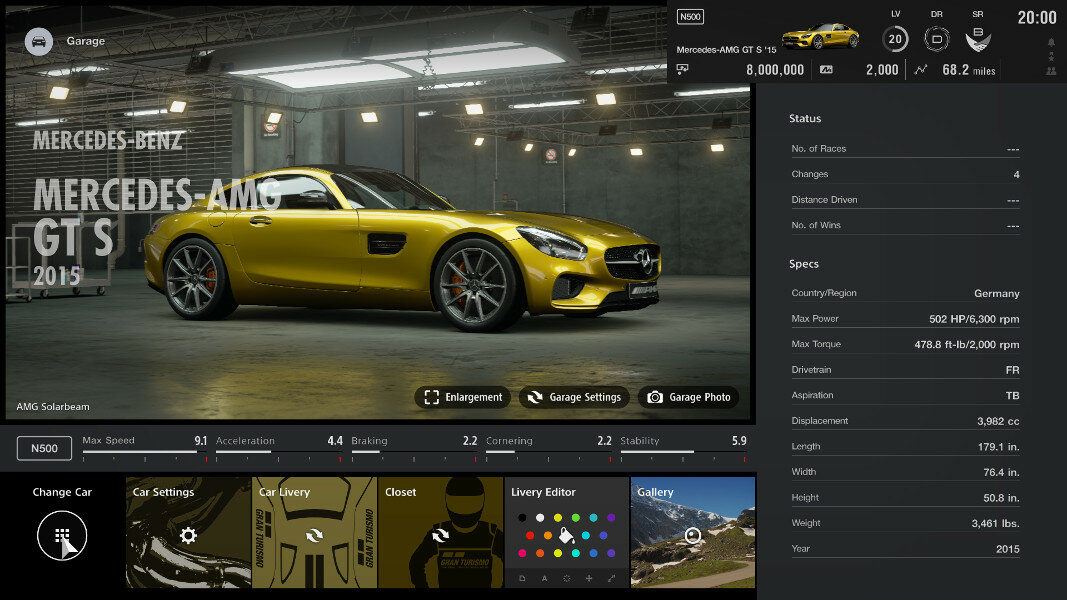Click the Enlargement button
Viewport: 1067px width, 600px height.
(462, 397)
